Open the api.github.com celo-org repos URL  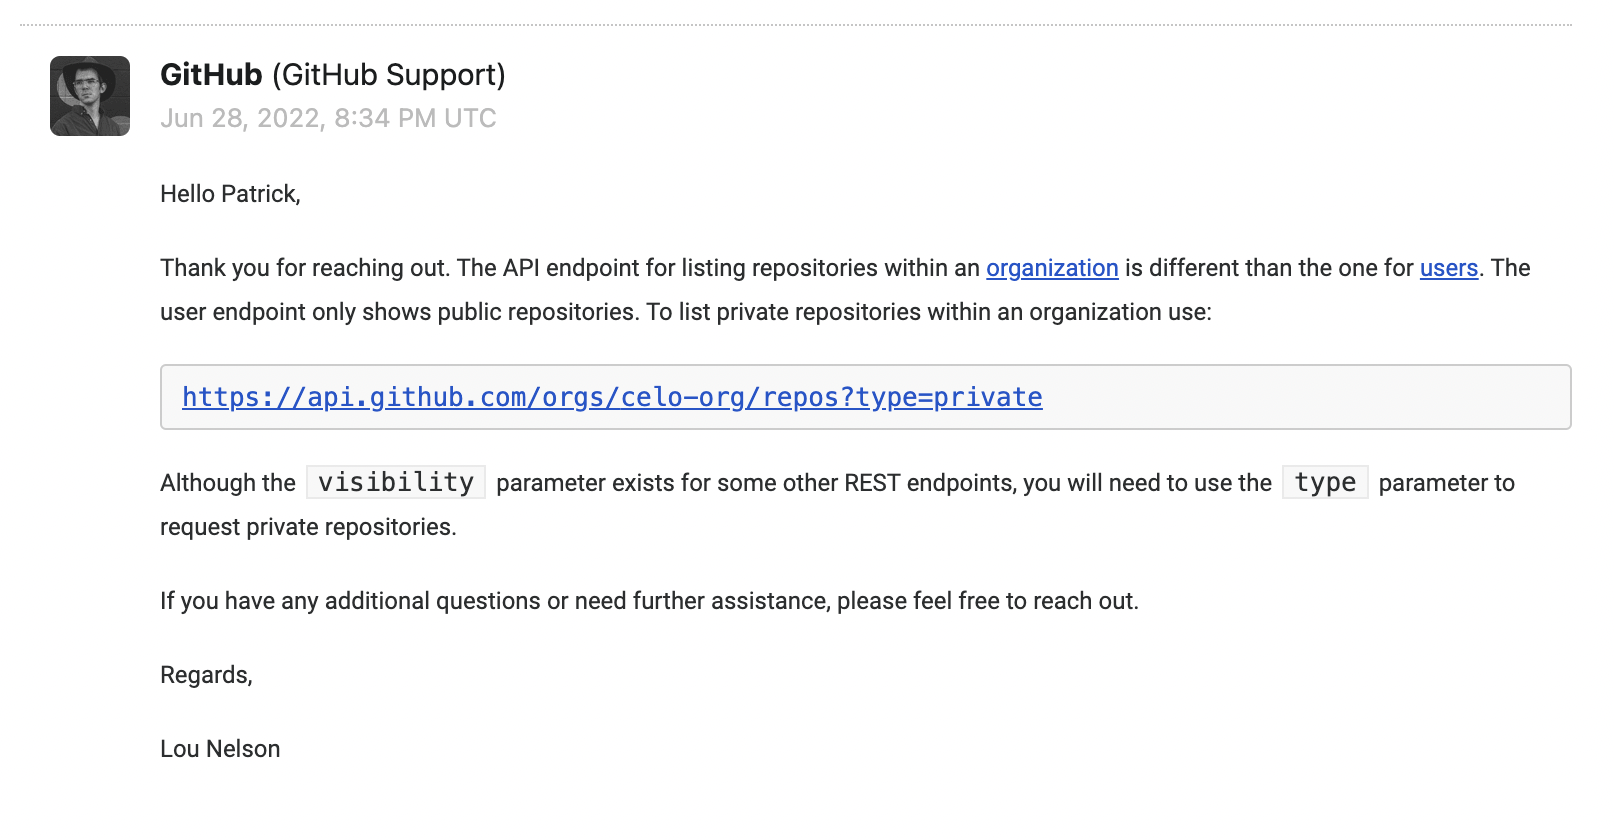(x=612, y=397)
